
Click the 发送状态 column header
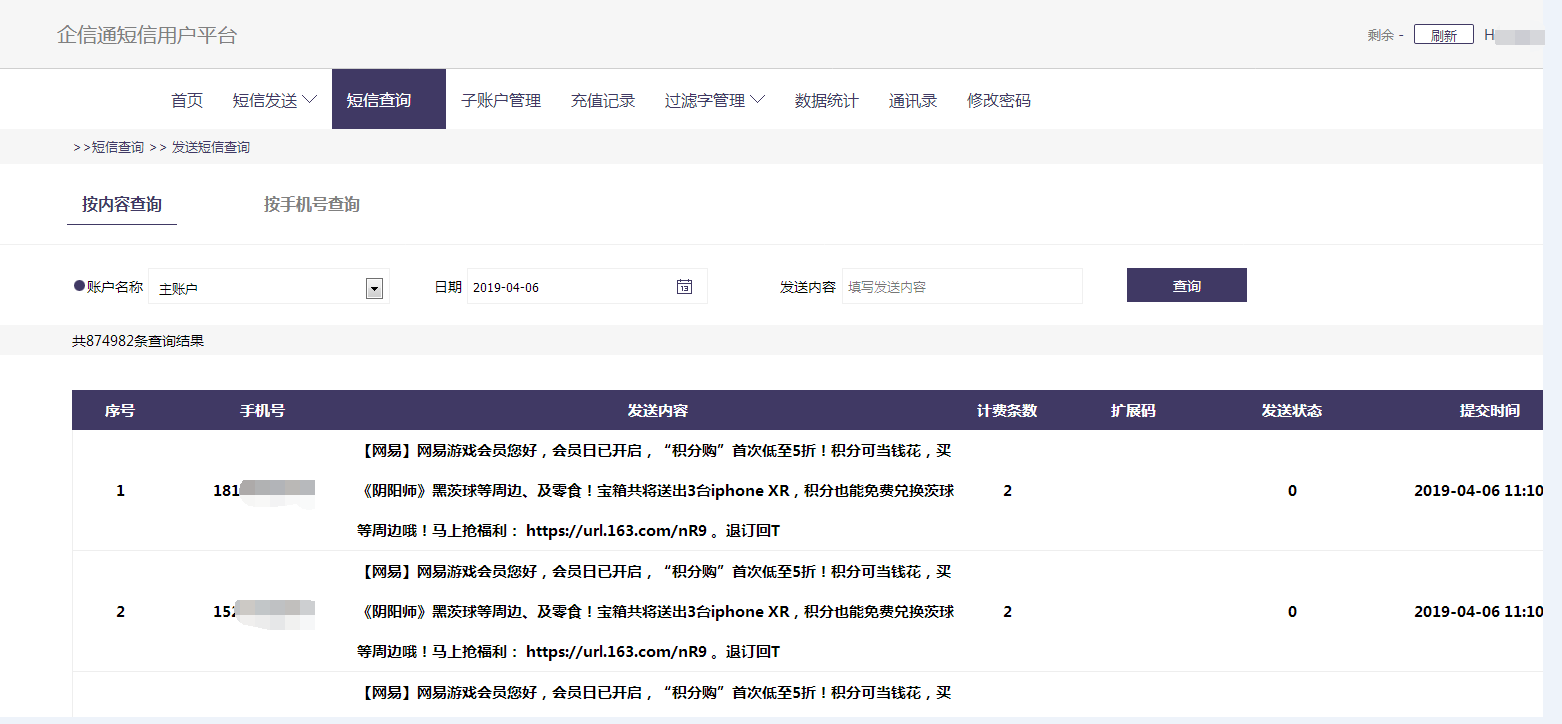click(x=1291, y=411)
